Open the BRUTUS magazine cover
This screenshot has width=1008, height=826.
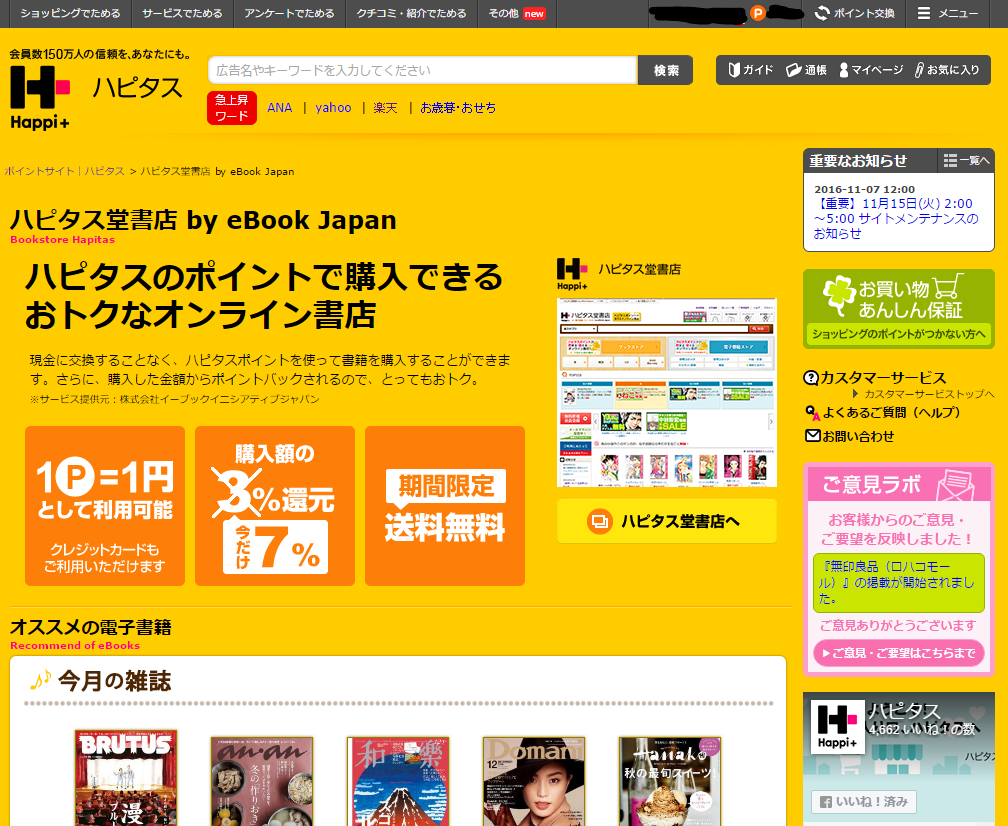pos(126,778)
